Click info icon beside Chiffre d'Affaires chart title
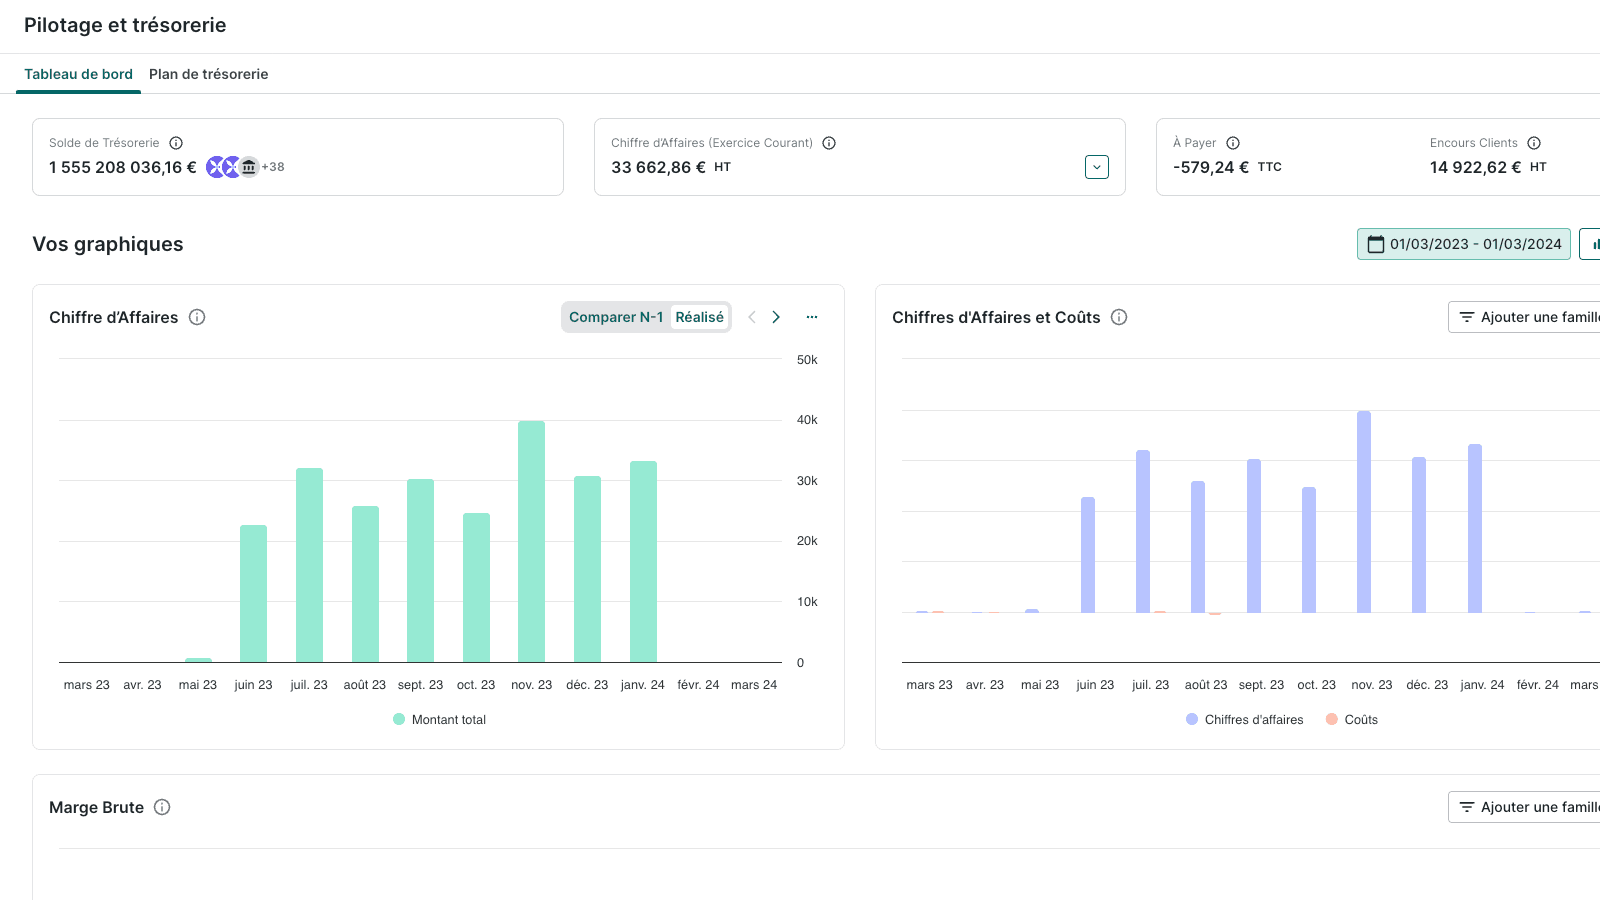 [197, 317]
